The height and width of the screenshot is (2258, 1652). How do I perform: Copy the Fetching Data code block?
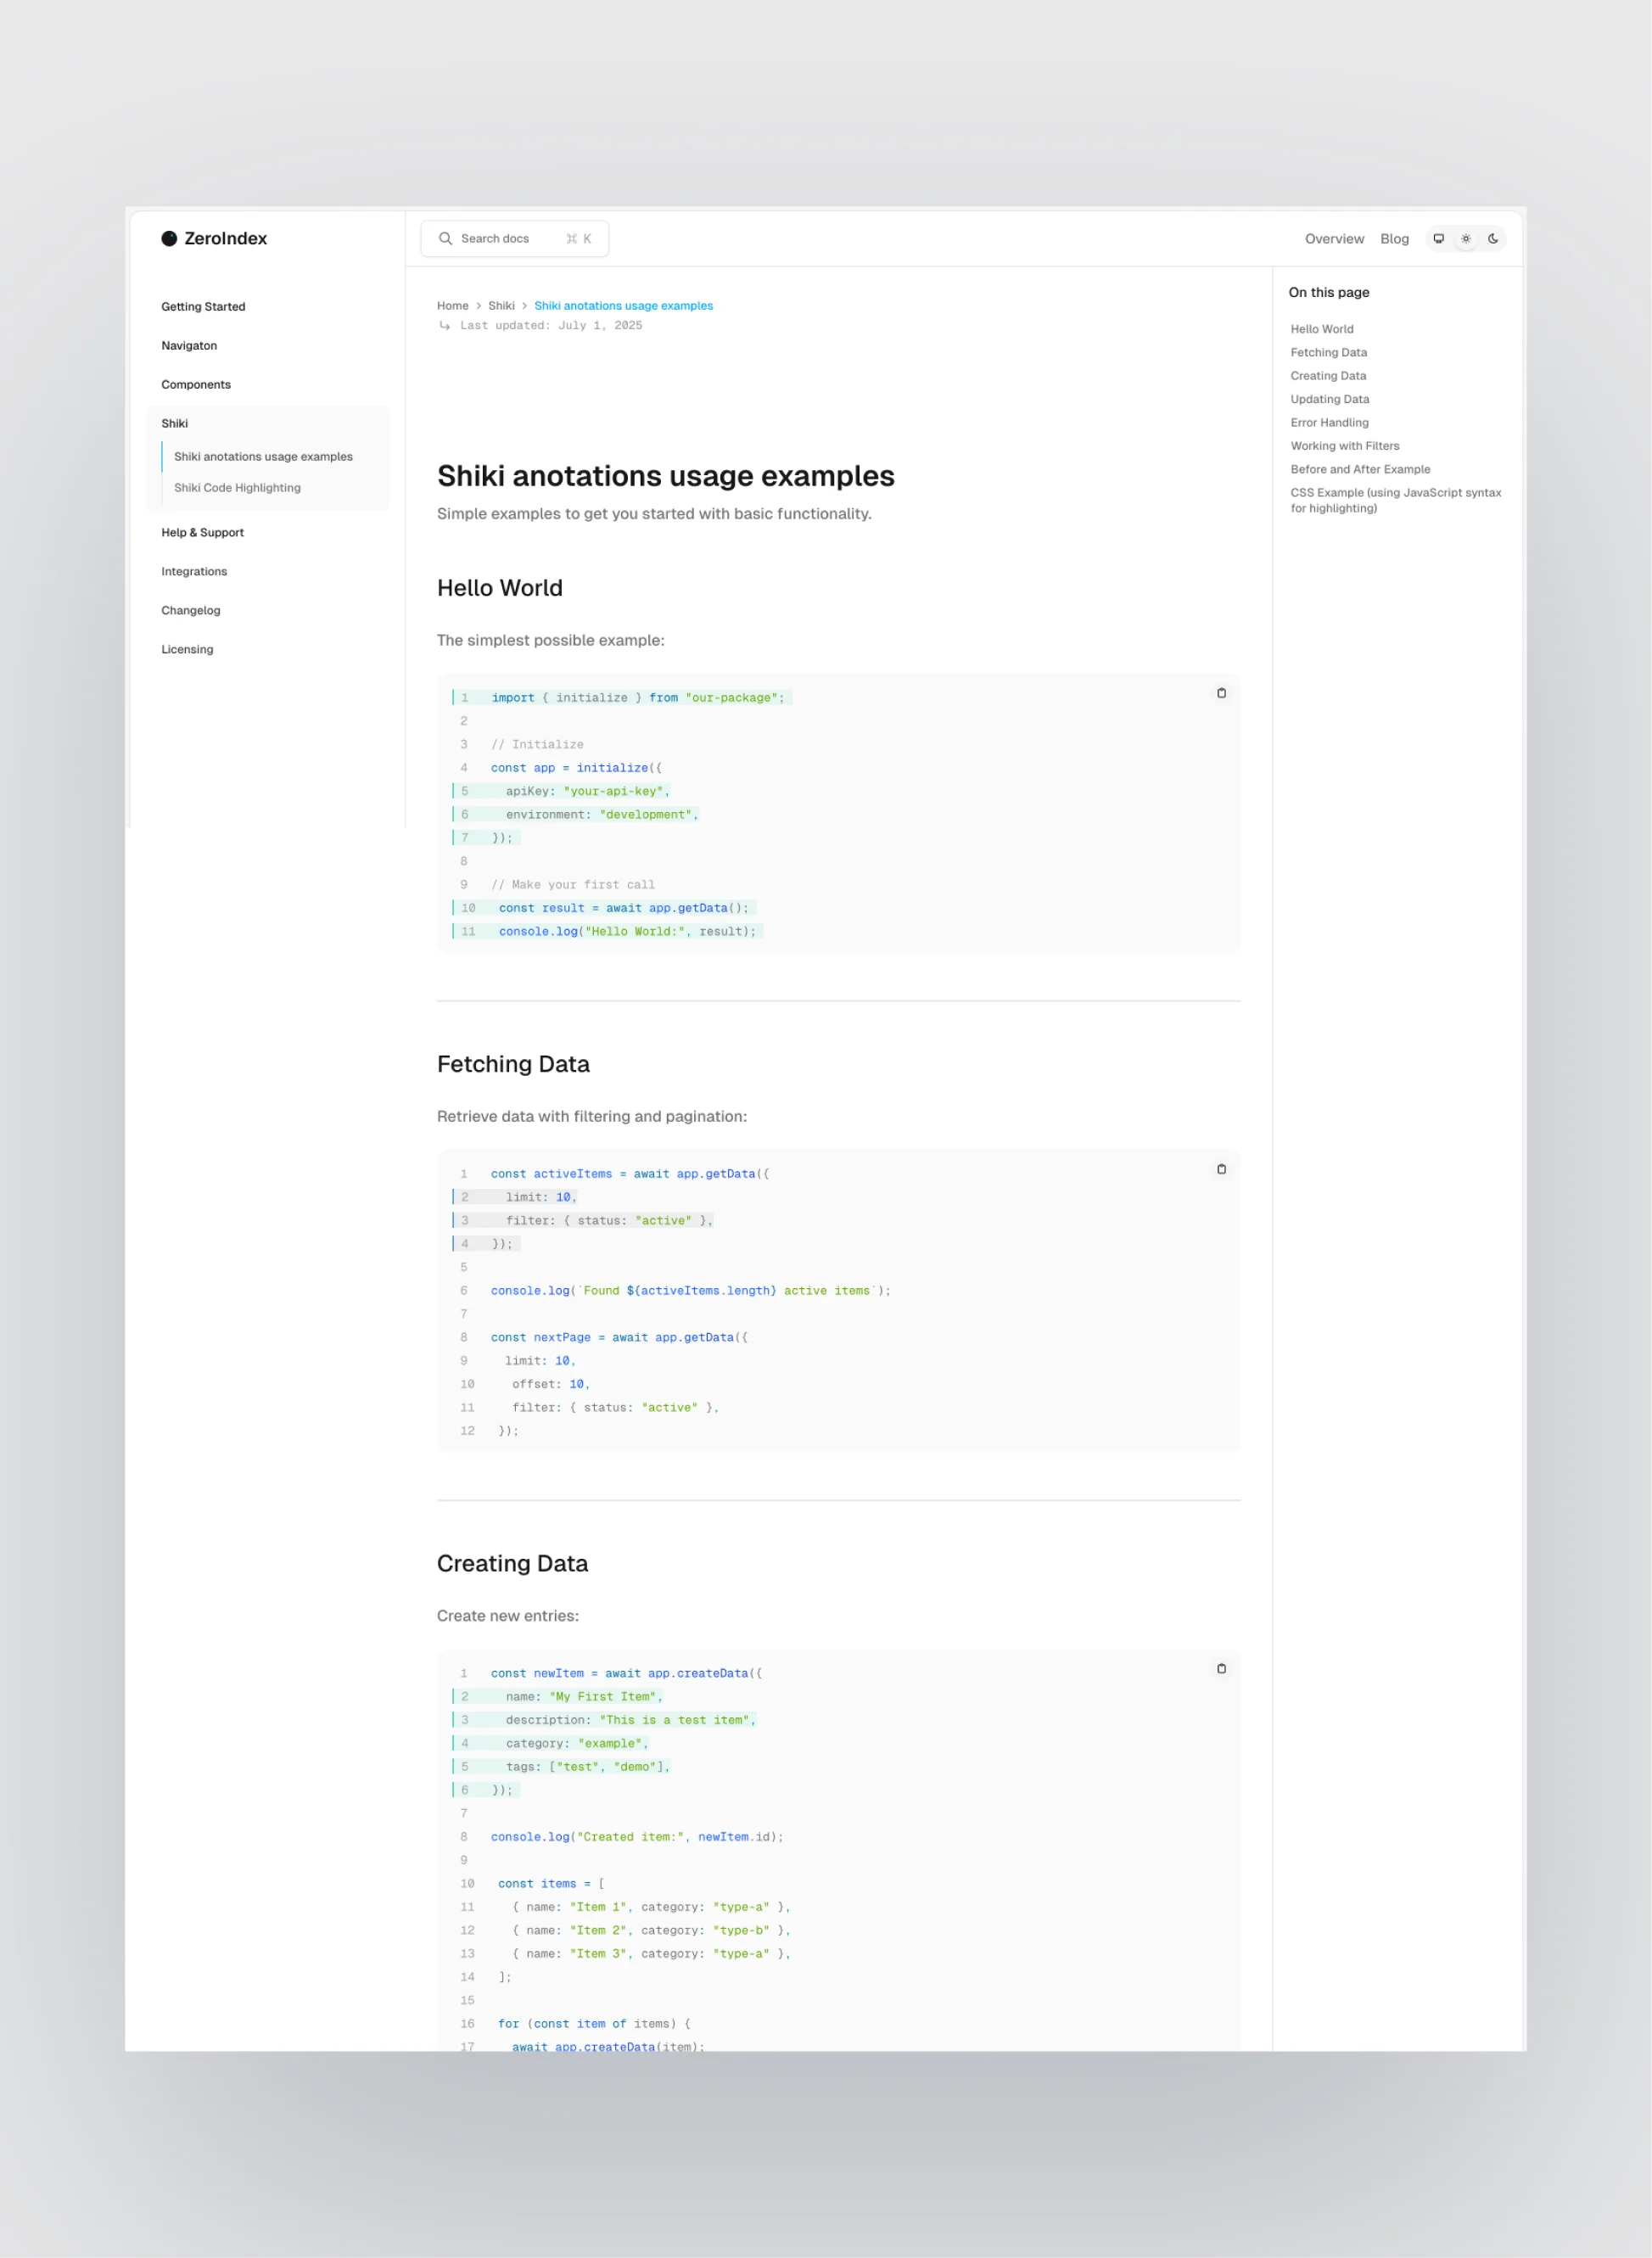[1221, 1168]
